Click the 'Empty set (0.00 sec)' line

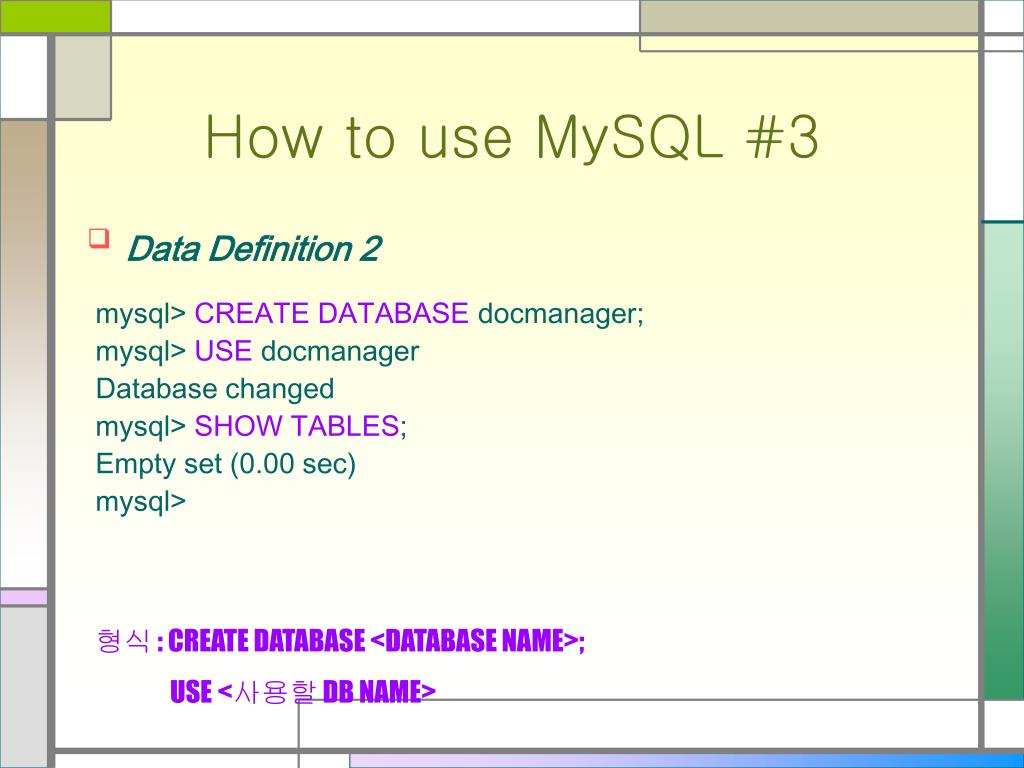click(226, 465)
